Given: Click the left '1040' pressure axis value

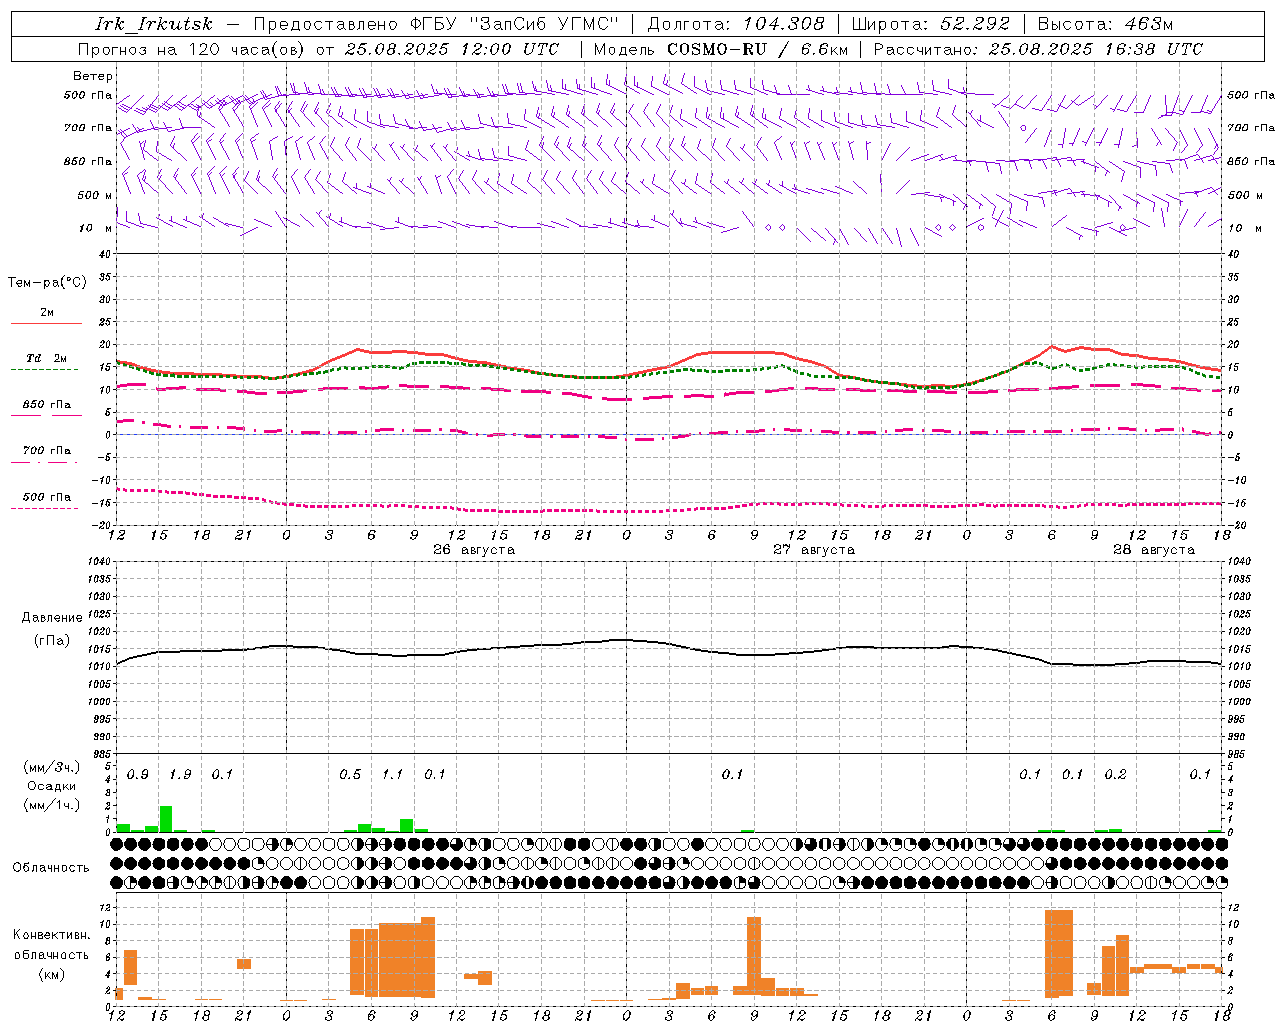Looking at the screenshot, I should click(97, 562).
